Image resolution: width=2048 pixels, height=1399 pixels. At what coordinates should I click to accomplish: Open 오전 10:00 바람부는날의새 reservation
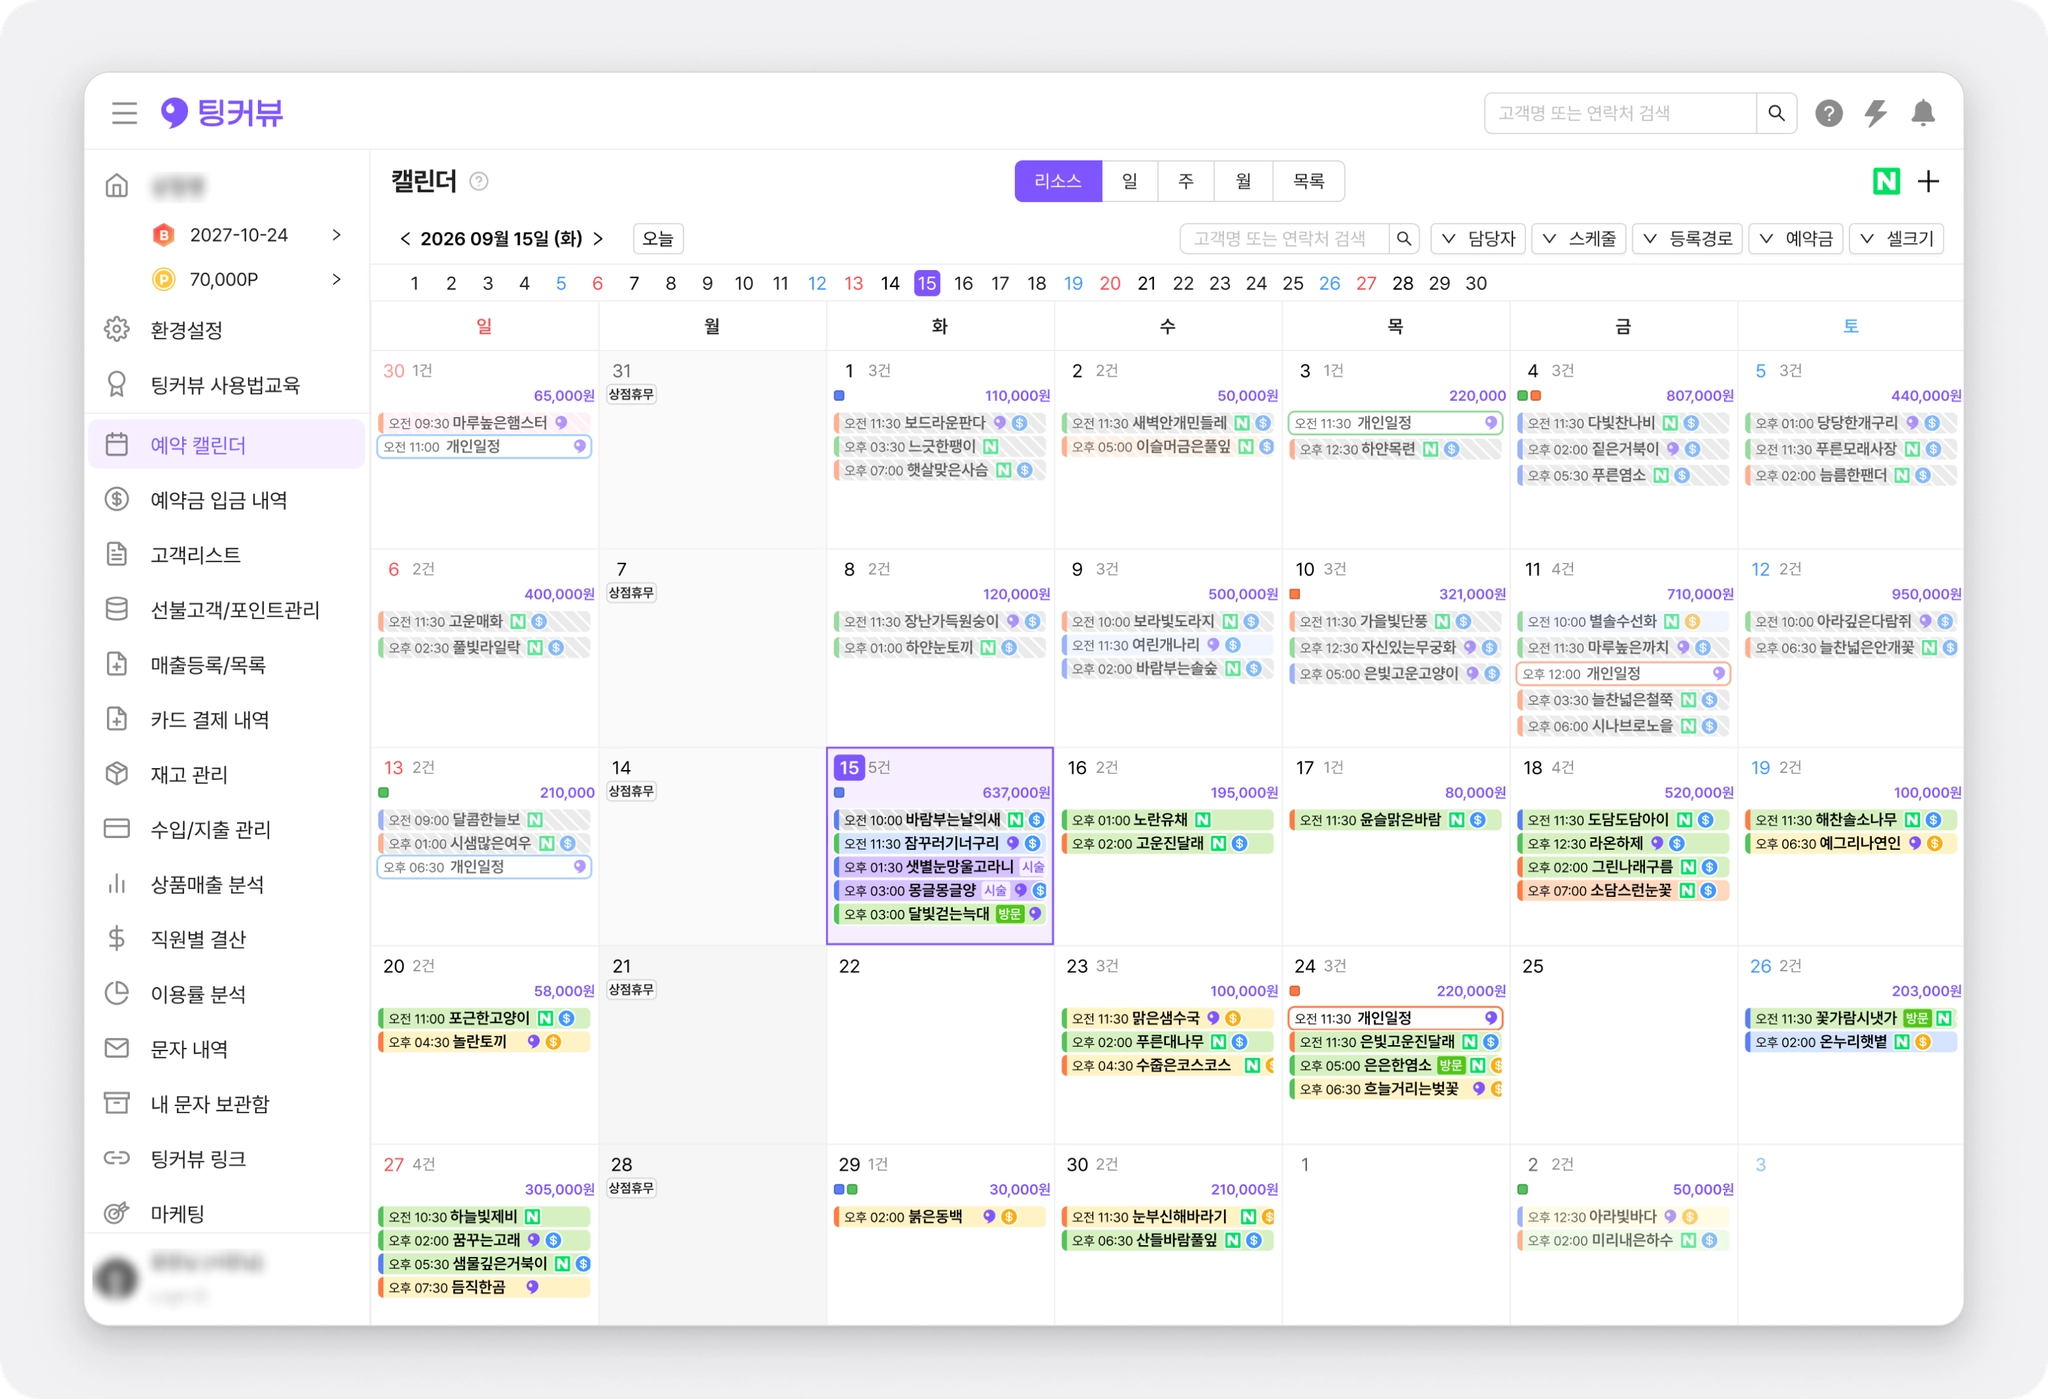(940, 820)
